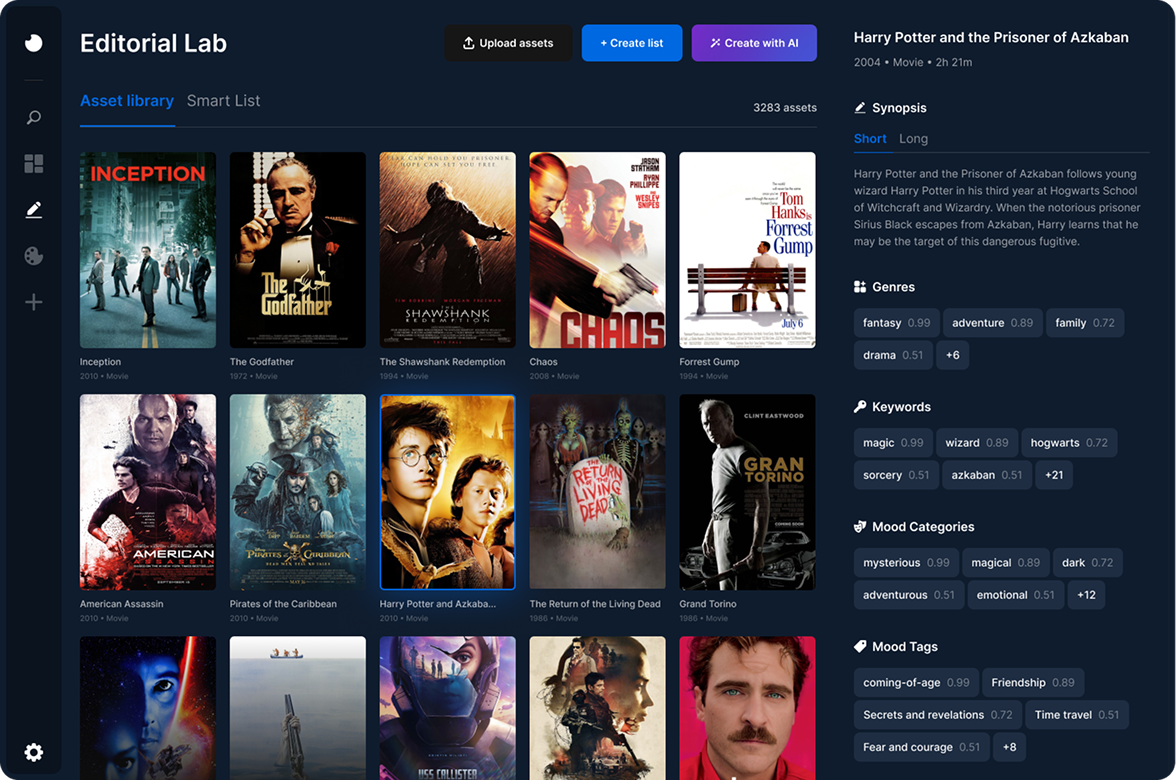Click the Genres section icon
Image resolution: width=1176 pixels, height=780 pixels.
[860, 286]
